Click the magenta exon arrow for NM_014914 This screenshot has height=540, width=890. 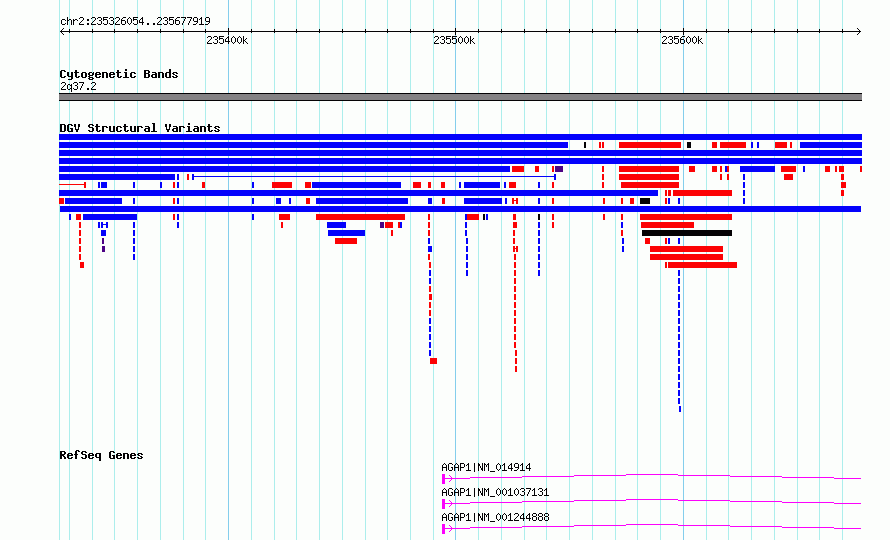pos(447,479)
